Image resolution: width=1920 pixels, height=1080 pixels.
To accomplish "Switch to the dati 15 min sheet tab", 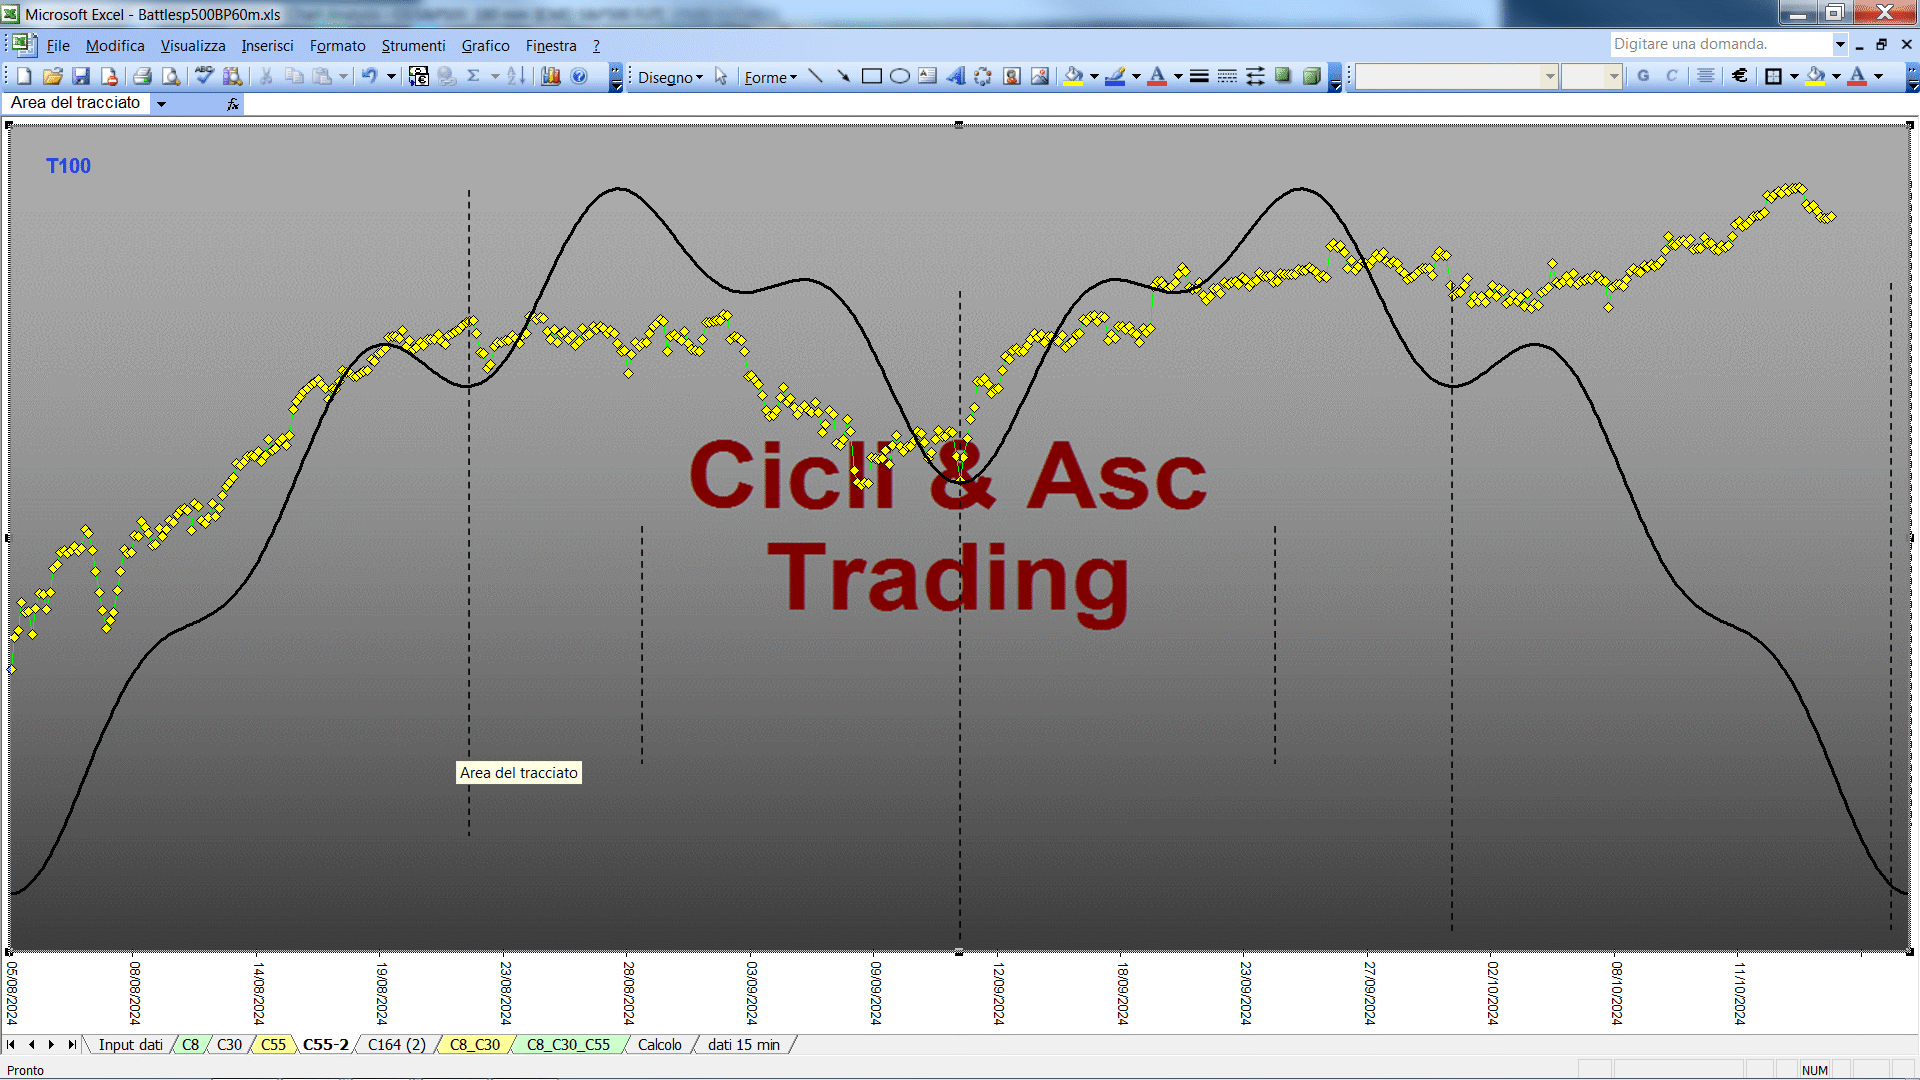I will click(744, 1045).
